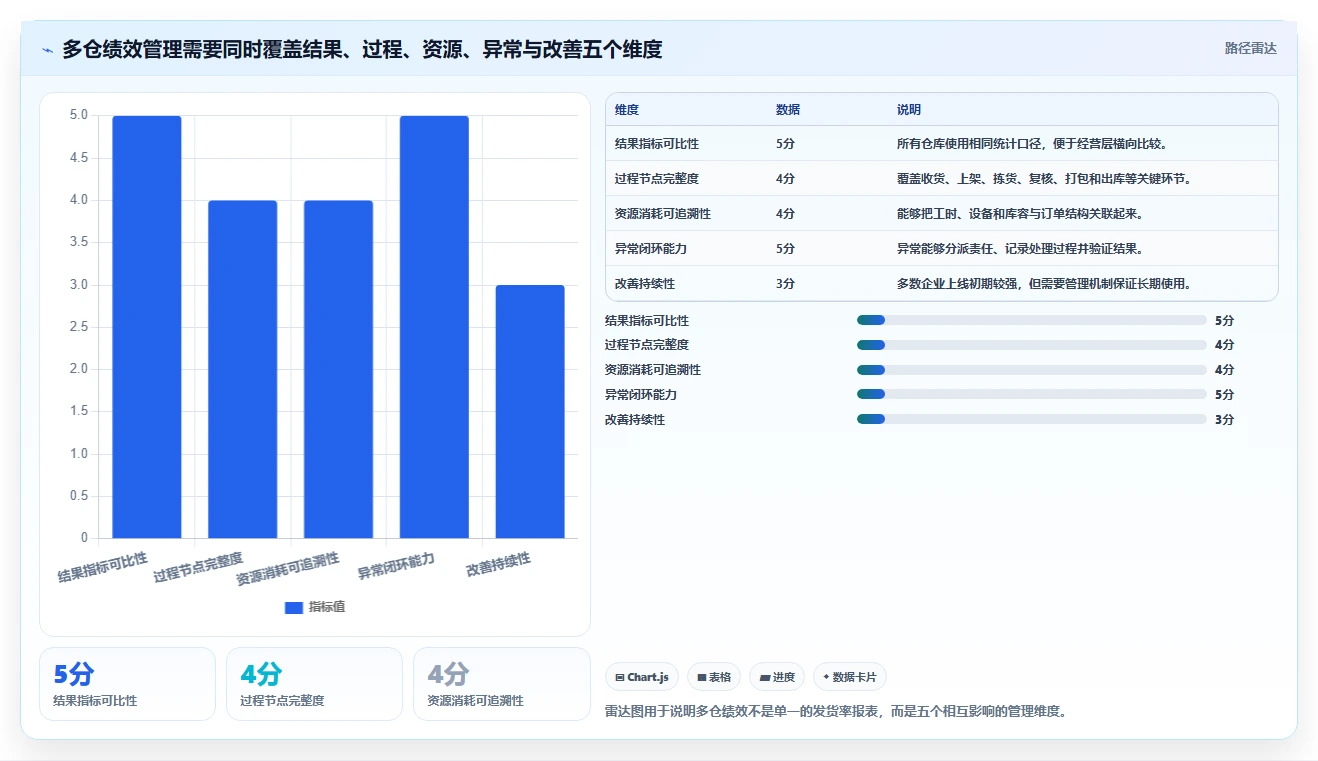Click the 改善持续性 bar in chart
The width and height of the screenshot is (1318, 761).
point(530,412)
